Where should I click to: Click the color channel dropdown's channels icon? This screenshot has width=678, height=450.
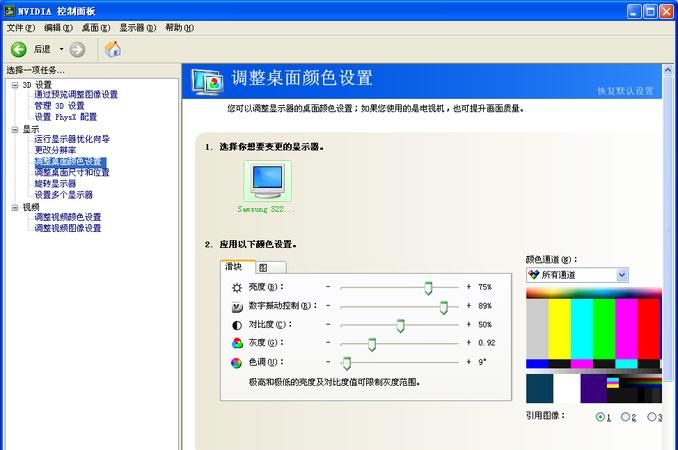534,275
